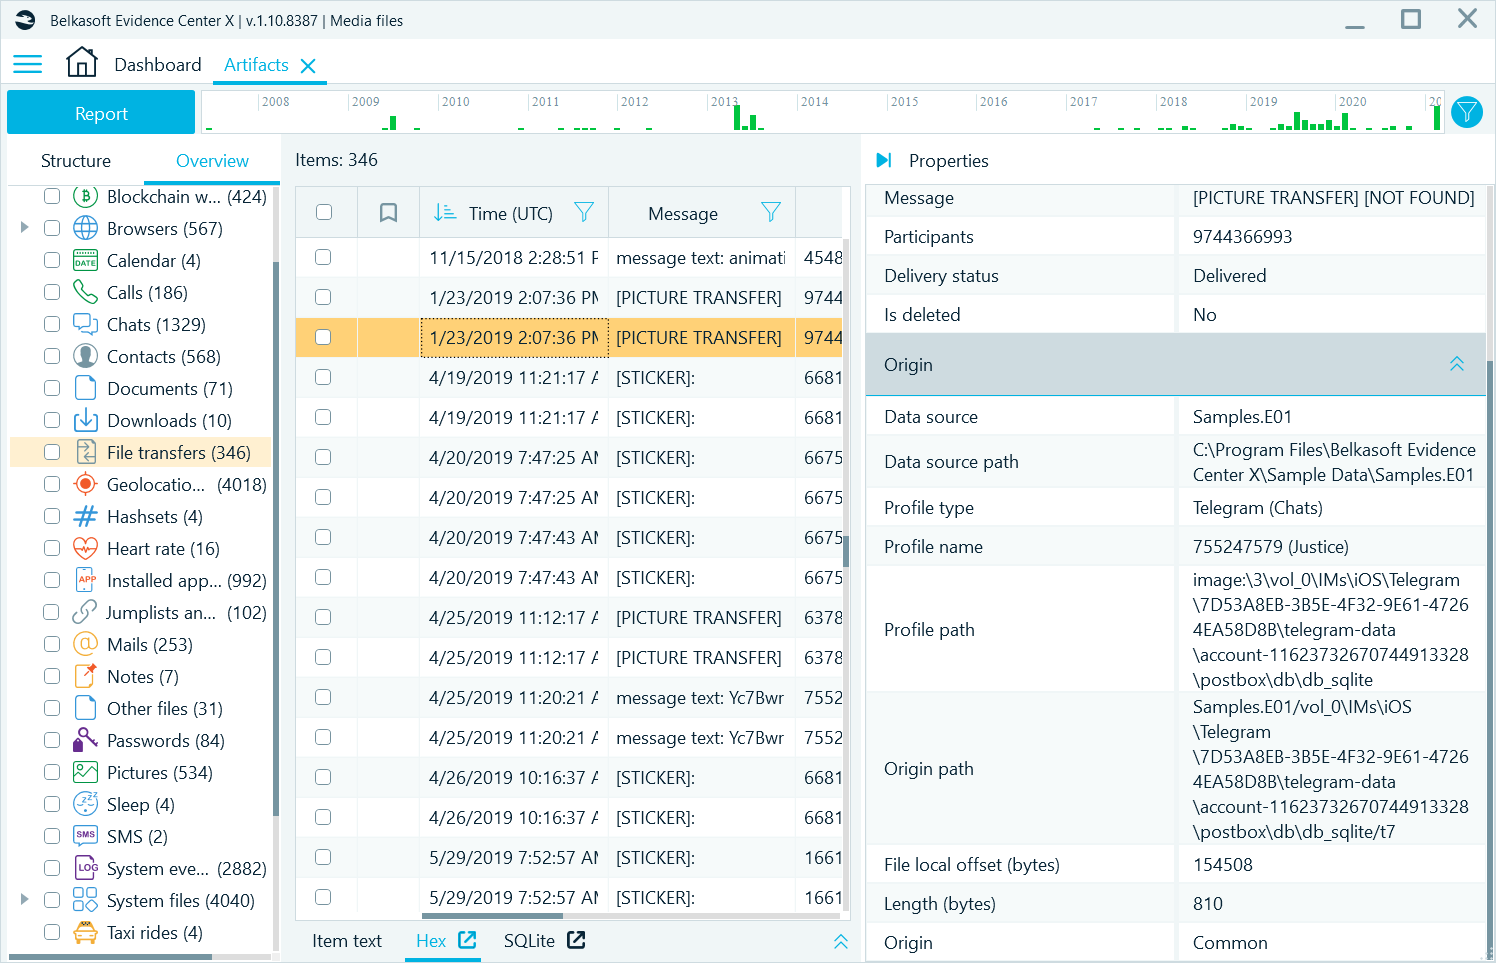The image size is (1496, 963).
Task: Select the Calendar icon
Action: point(86,261)
